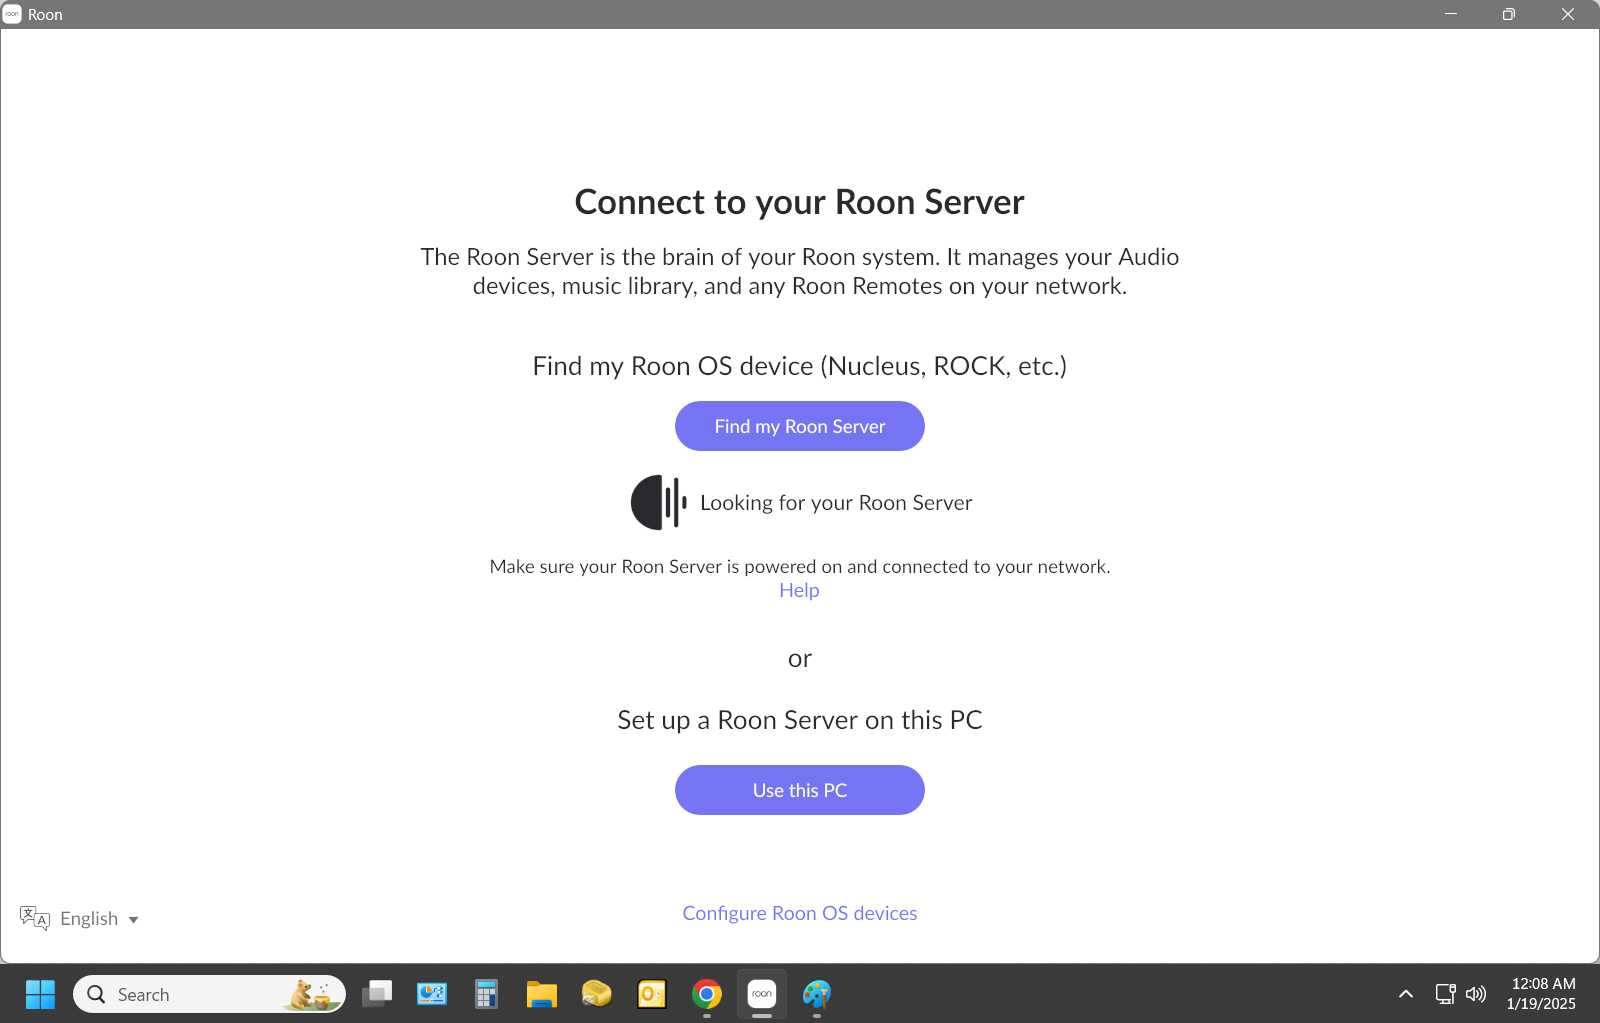Click the Roon loading waveform icon
This screenshot has width=1600, height=1023.
point(659,502)
